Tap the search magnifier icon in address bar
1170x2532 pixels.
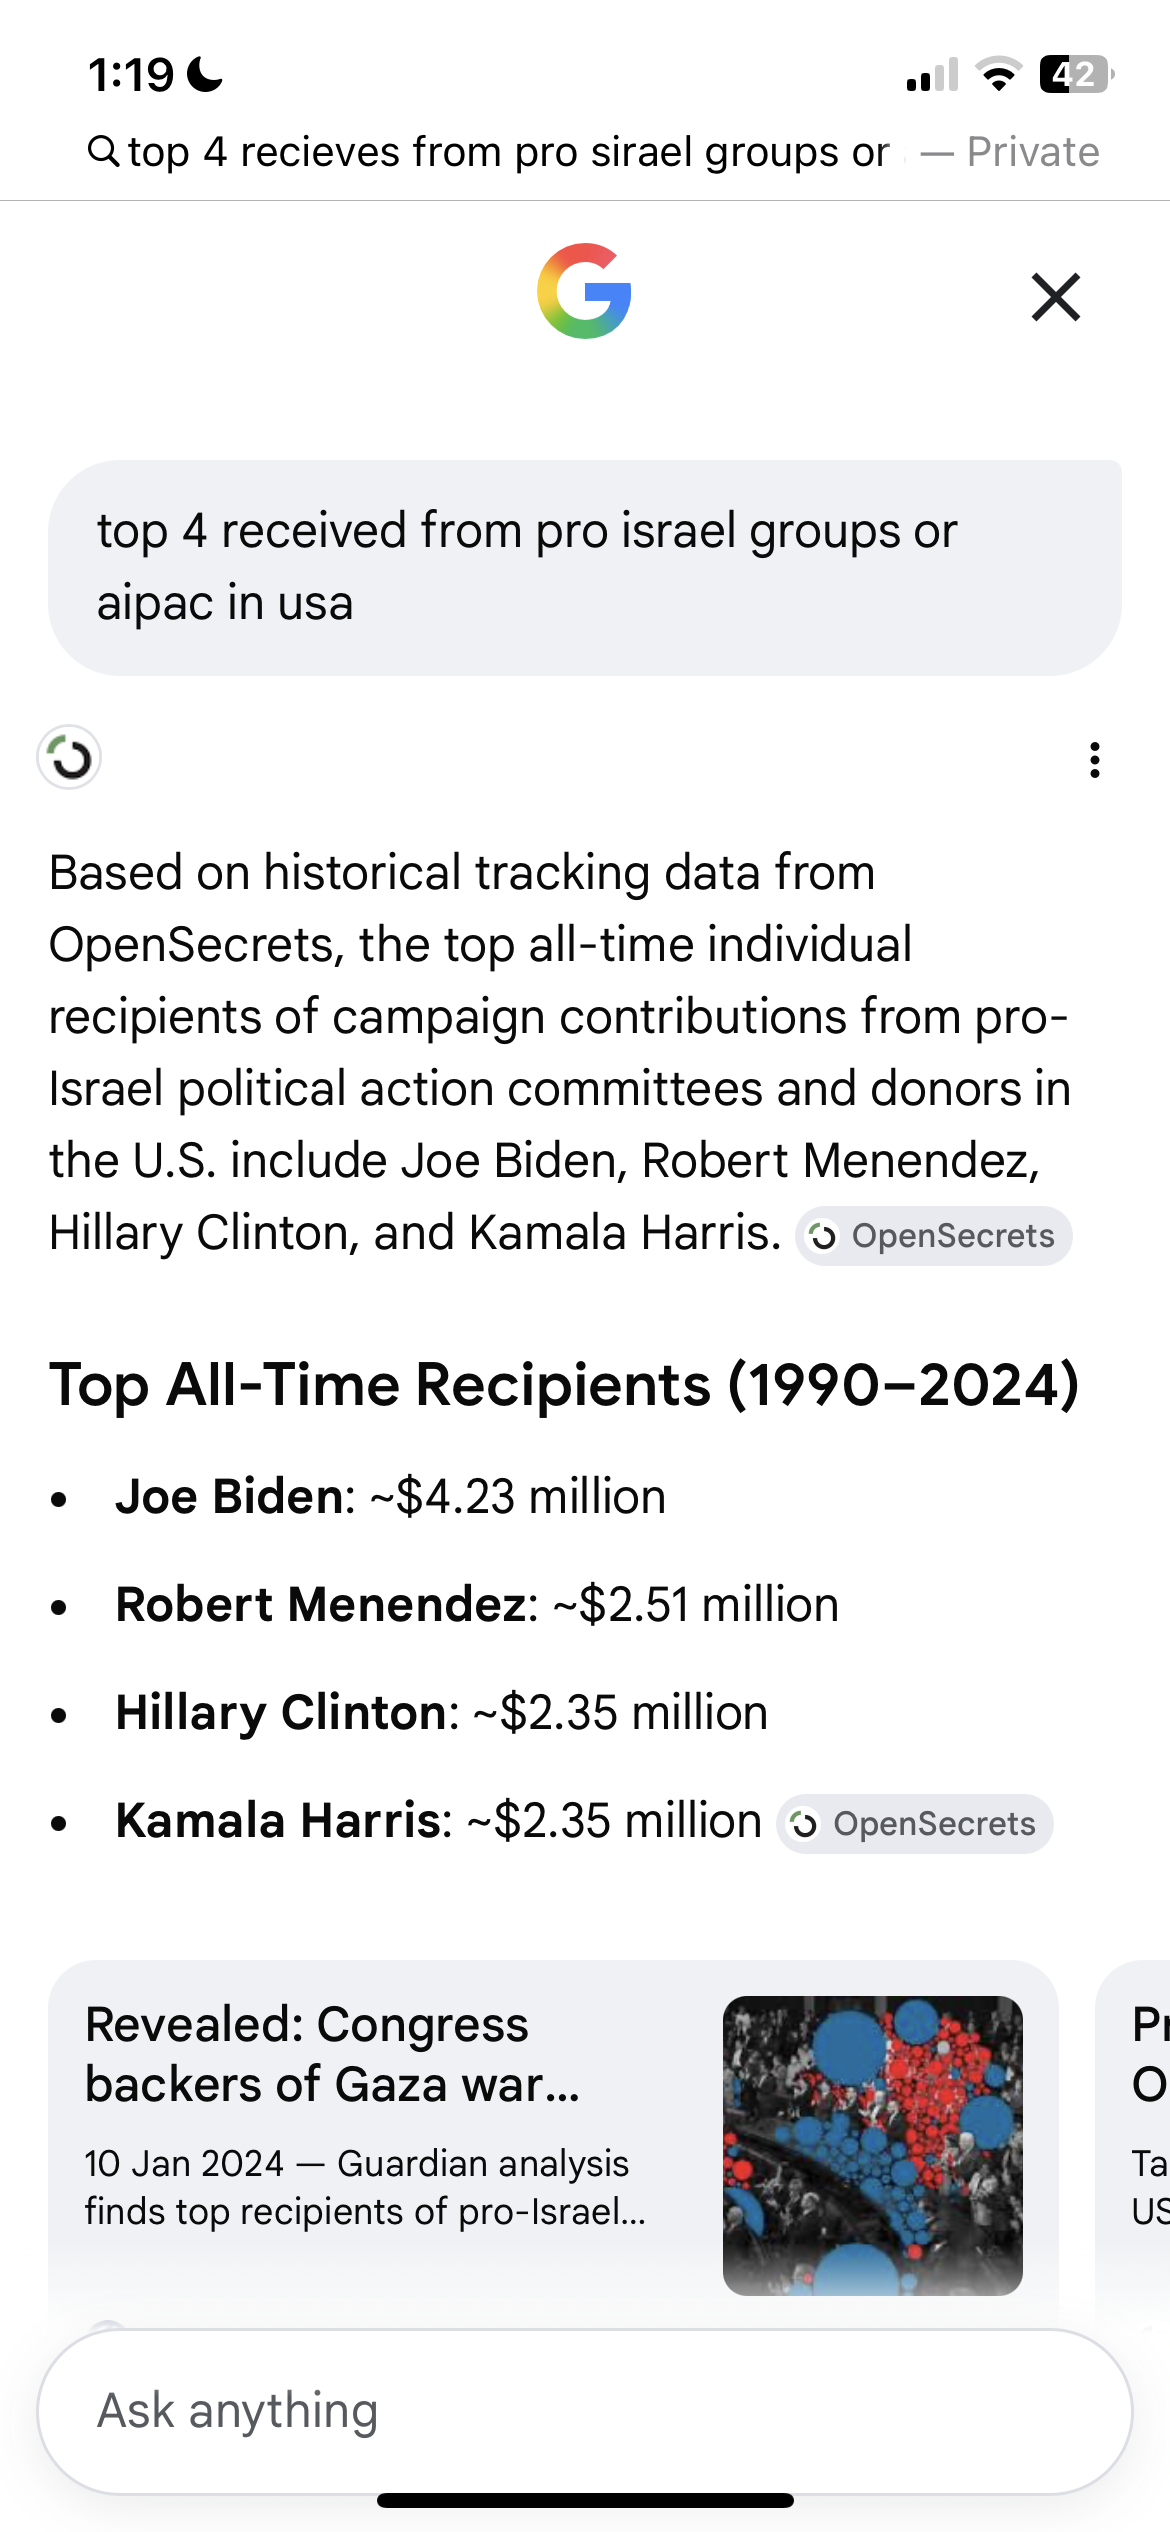coord(104,151)
